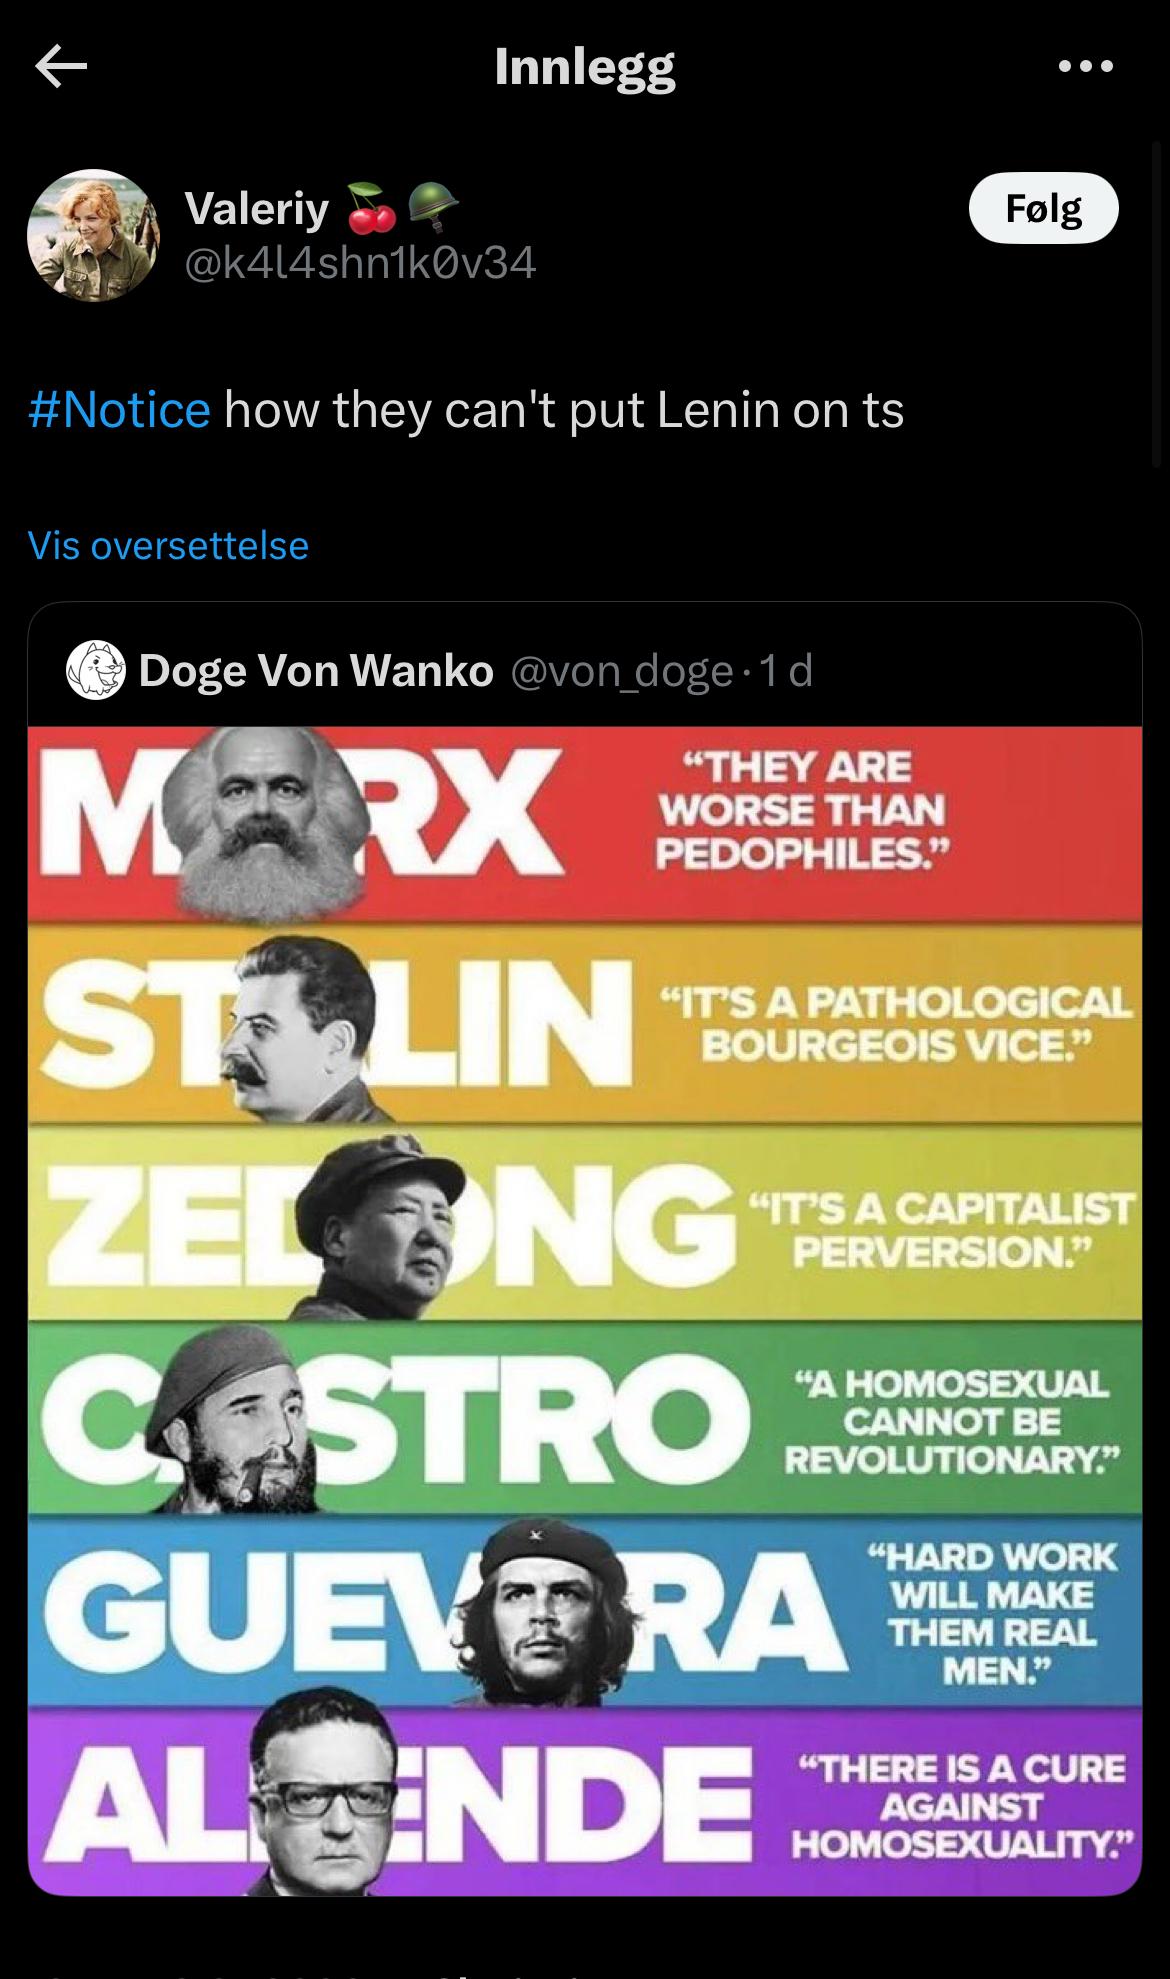Screen dimensions: 1170x1979
Task: Tap the Innlegg header title
Action: click(585, 67)
